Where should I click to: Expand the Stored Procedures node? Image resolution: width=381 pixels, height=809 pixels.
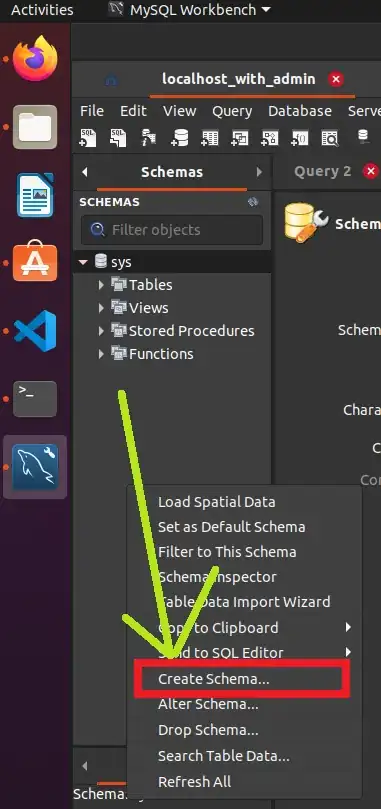(x=101, y=331)
